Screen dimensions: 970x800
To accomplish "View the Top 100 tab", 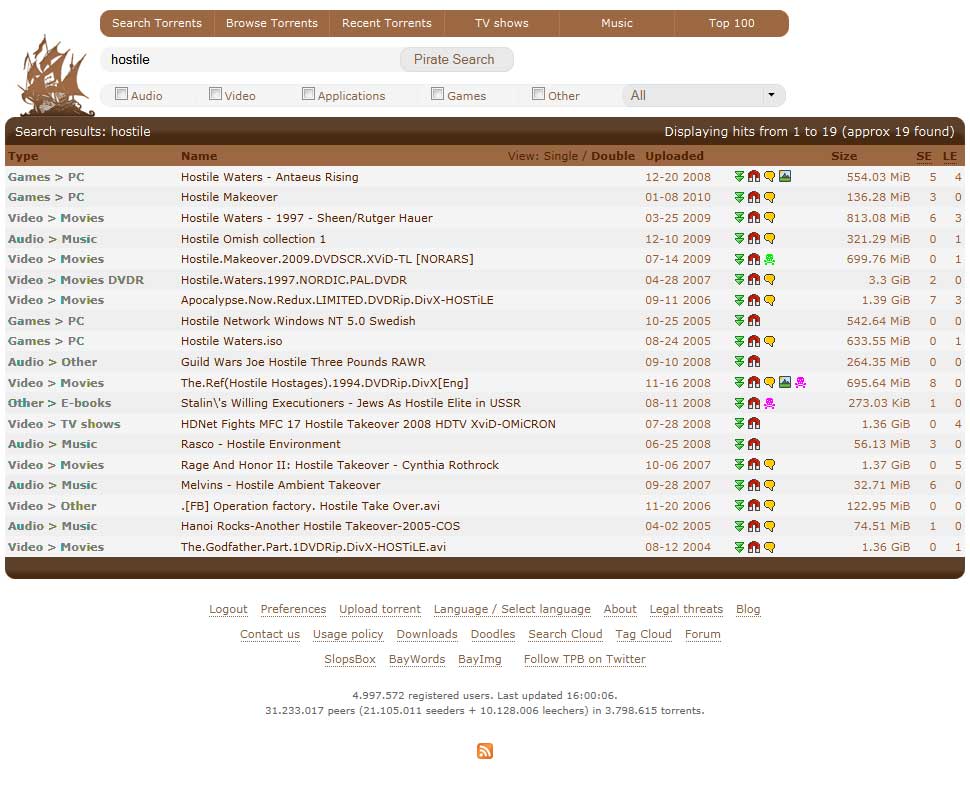I will click(731, 24).
